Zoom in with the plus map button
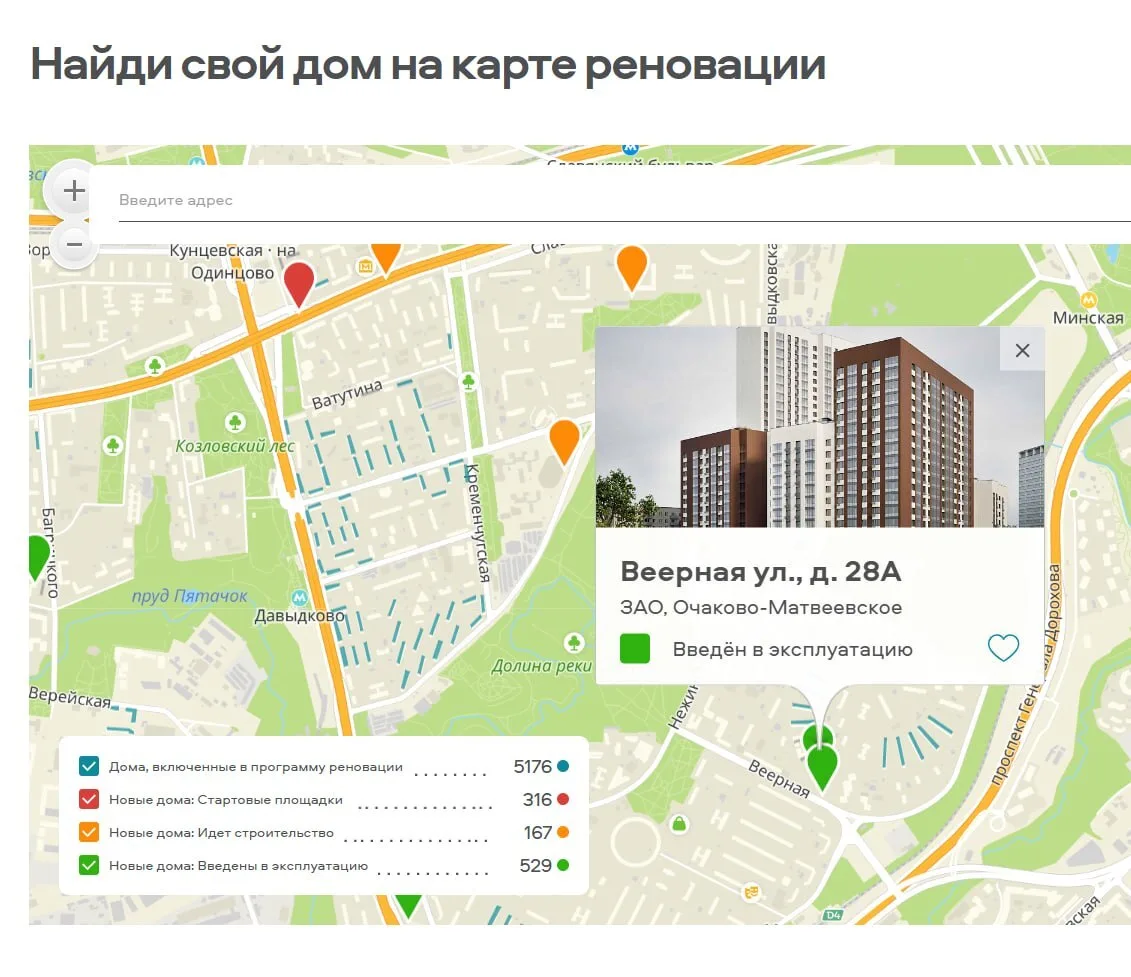 [x=74, y=191]
